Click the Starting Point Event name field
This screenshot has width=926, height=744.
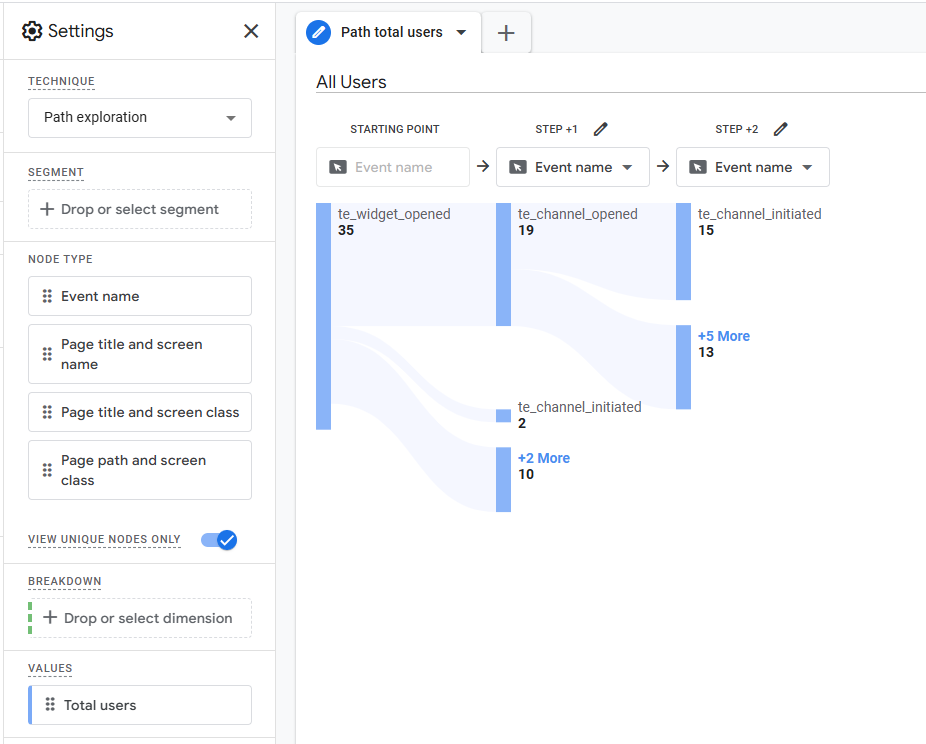point(393,167)
